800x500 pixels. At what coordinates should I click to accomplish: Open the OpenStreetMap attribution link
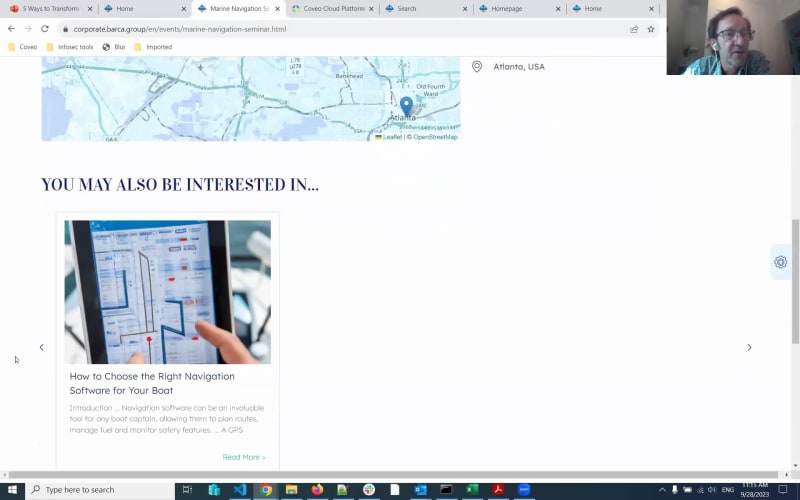point(435,137)
